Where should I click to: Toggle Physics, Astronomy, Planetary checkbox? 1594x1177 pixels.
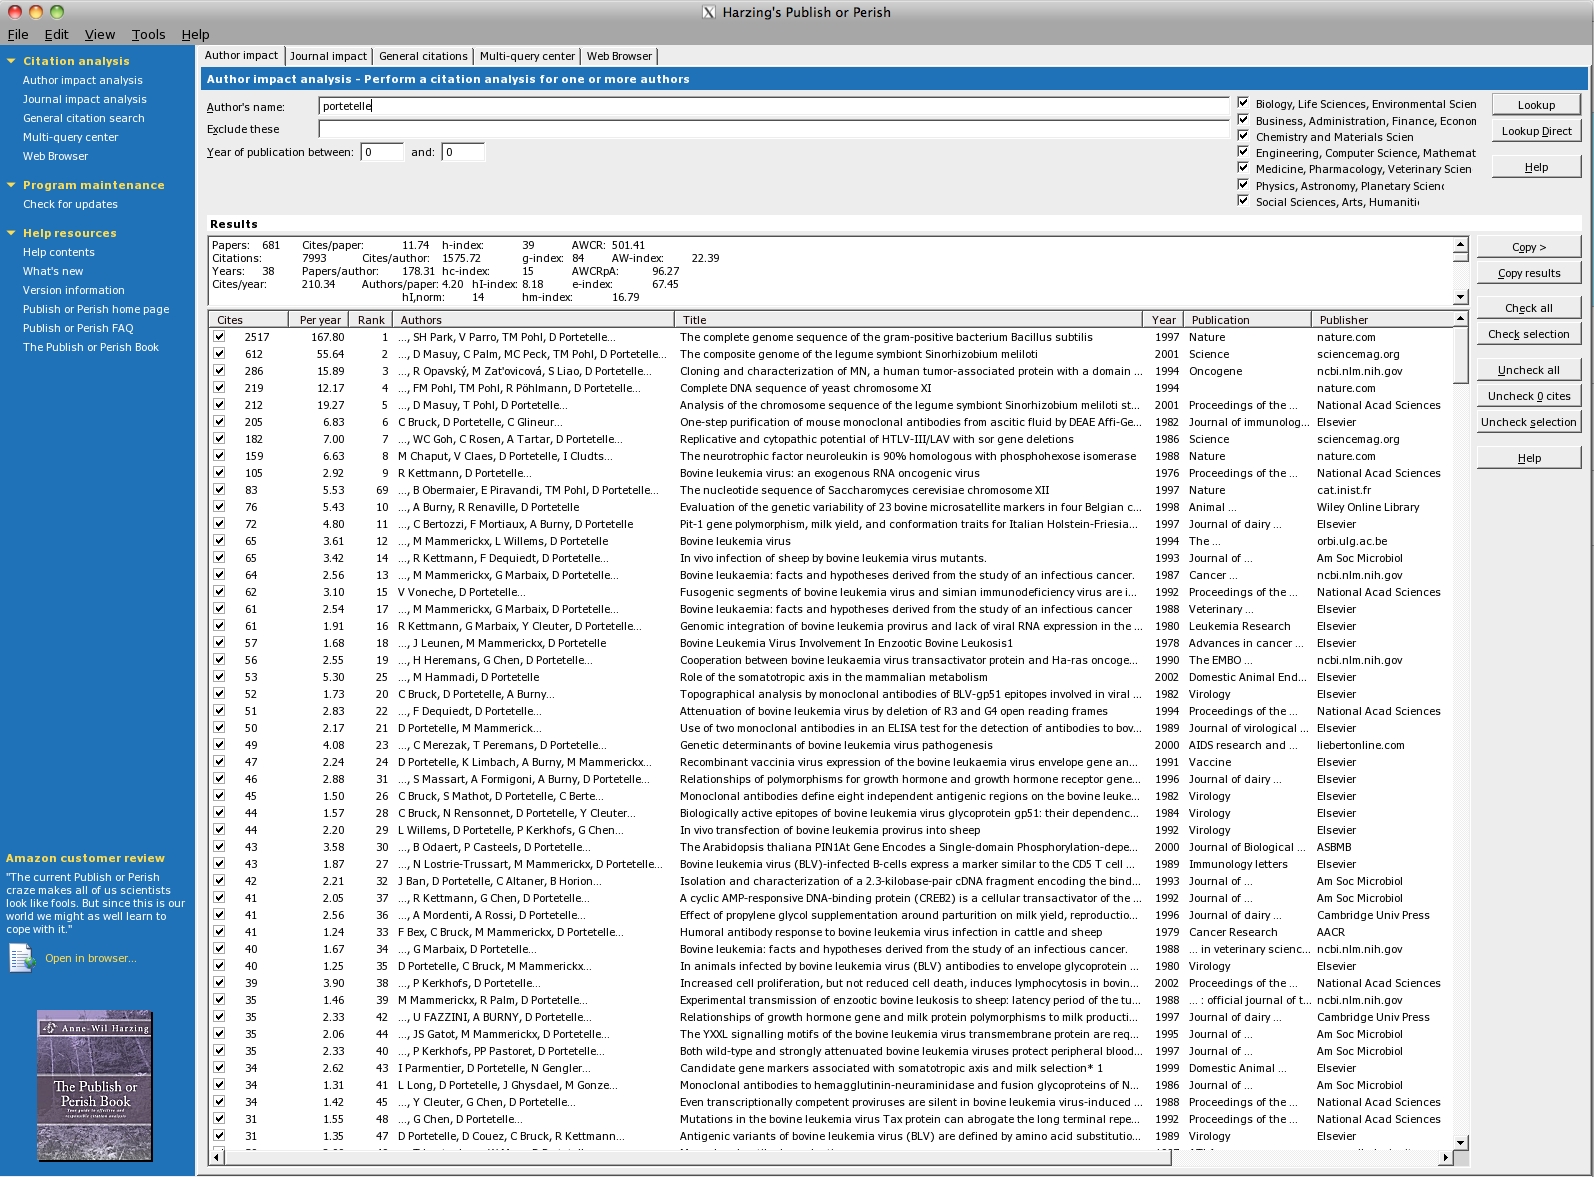1243,185
